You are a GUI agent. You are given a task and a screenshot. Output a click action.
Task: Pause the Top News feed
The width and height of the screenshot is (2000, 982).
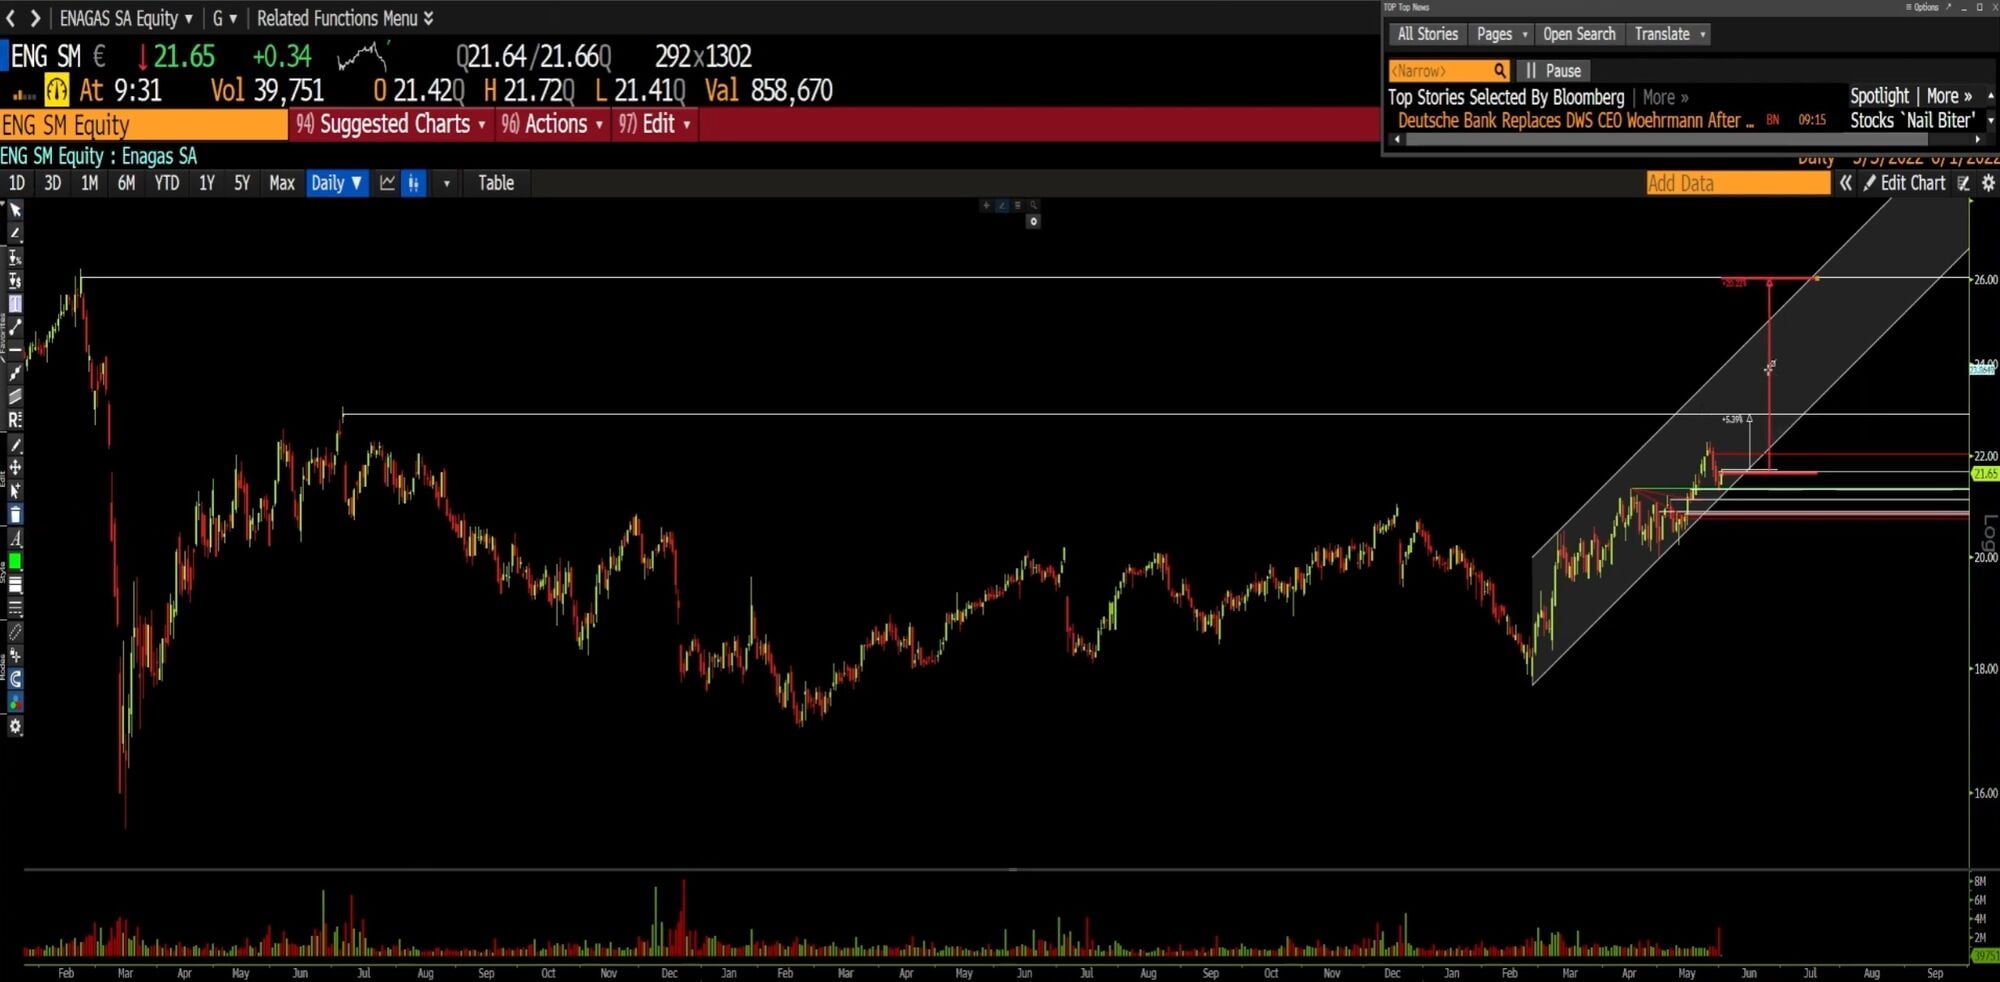1554,71
